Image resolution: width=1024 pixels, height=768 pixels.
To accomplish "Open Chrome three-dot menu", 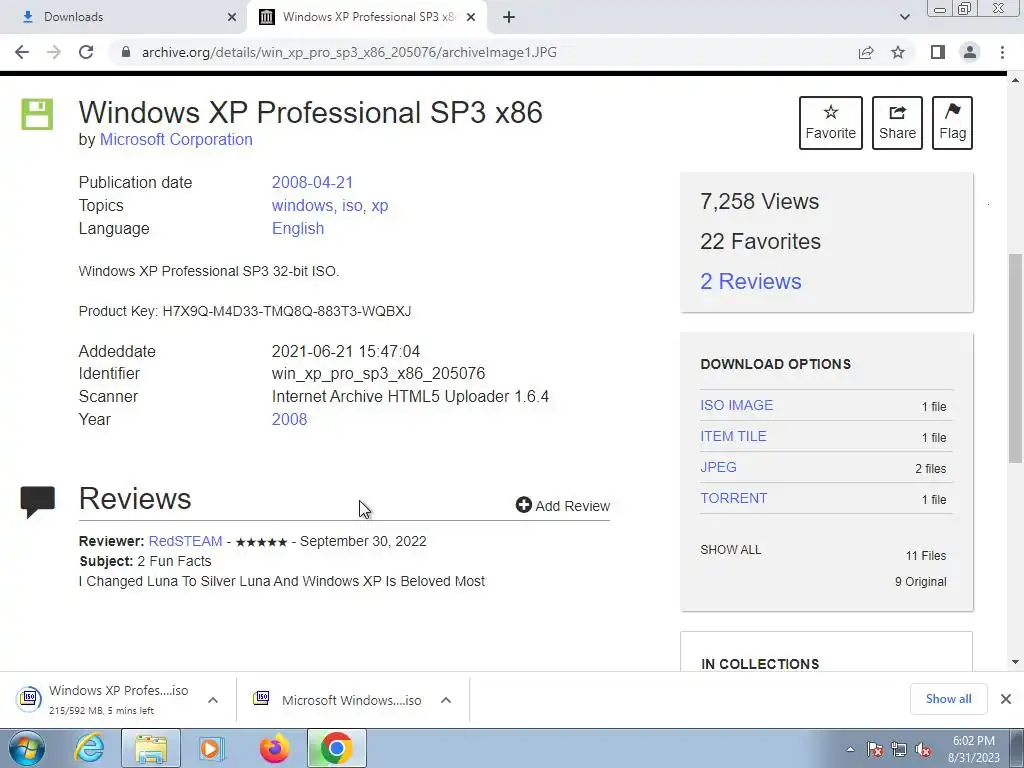I will click(x=1002, y=52).
